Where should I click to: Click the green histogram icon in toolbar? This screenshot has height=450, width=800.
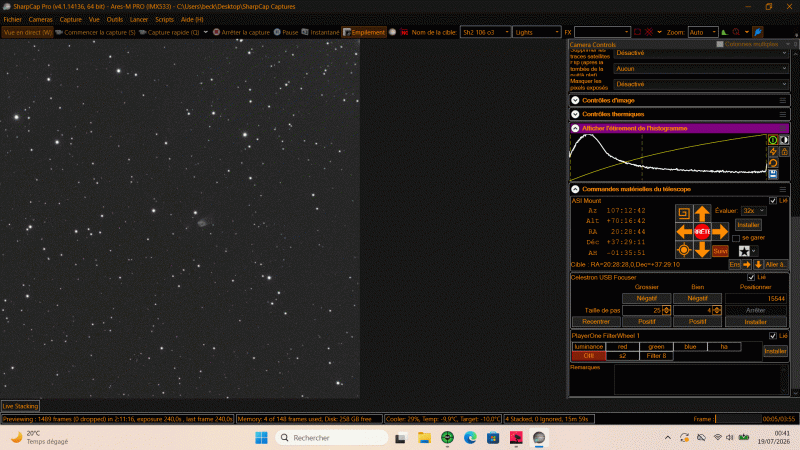point(724,32)
